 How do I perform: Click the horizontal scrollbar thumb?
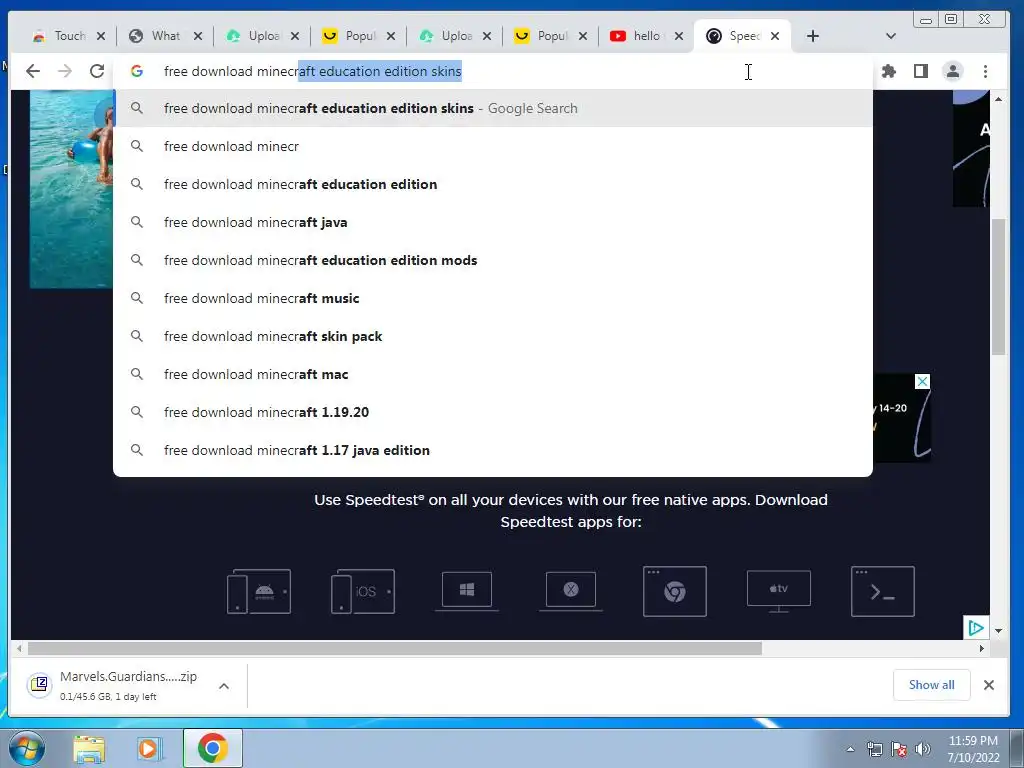pos(394,648)
